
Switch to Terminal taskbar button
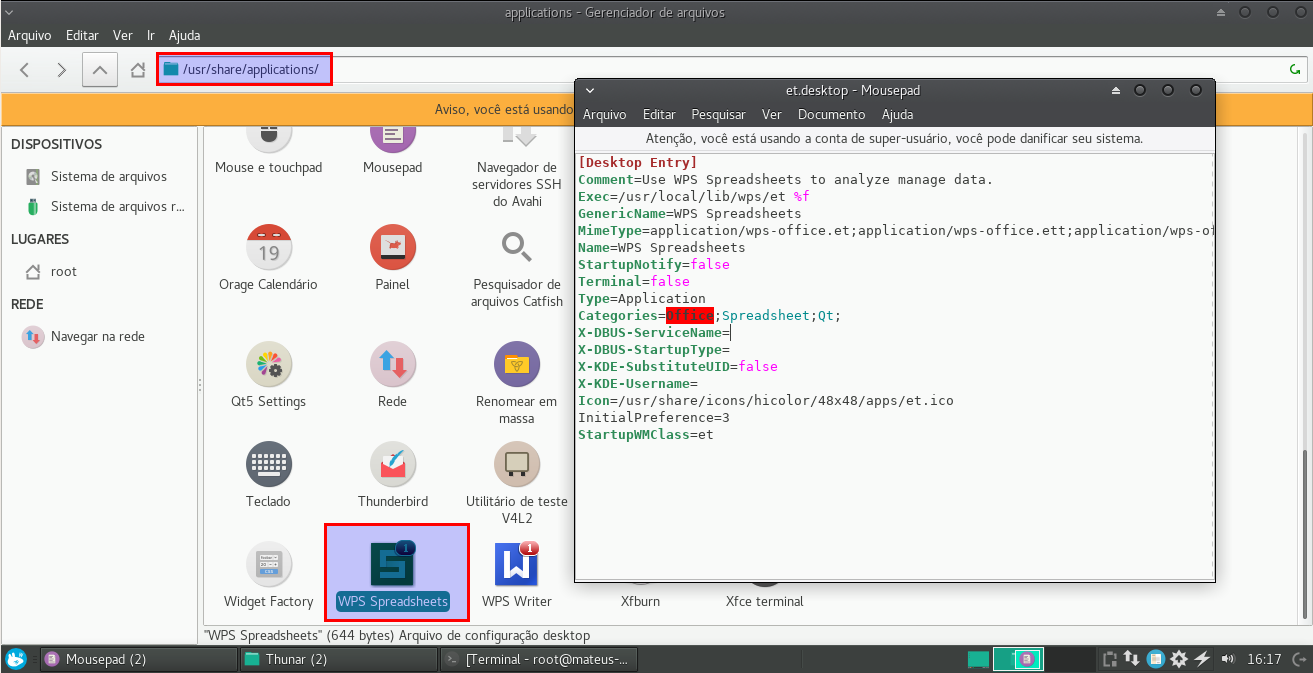click(x=539, y=659)
